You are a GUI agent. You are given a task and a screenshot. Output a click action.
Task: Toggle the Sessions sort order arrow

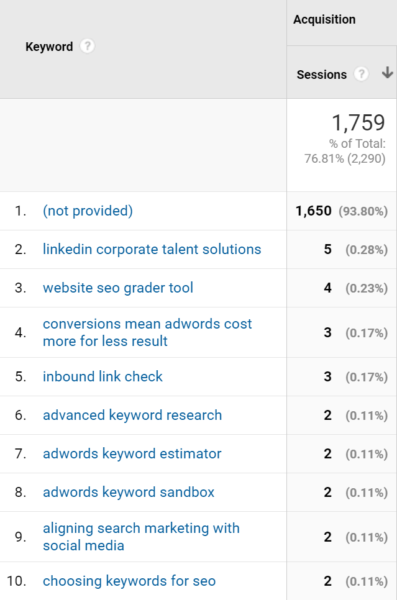pyautogui.click(x=387, y=72)
